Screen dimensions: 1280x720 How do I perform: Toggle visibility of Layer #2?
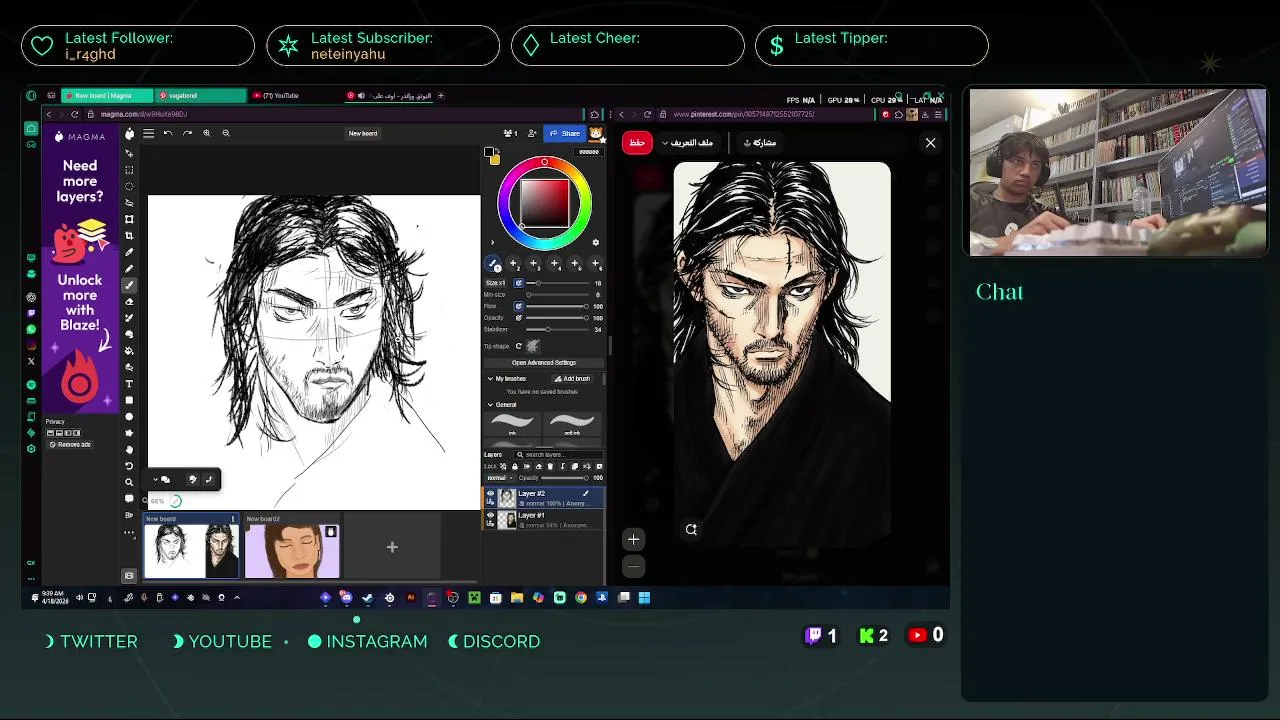490,493
